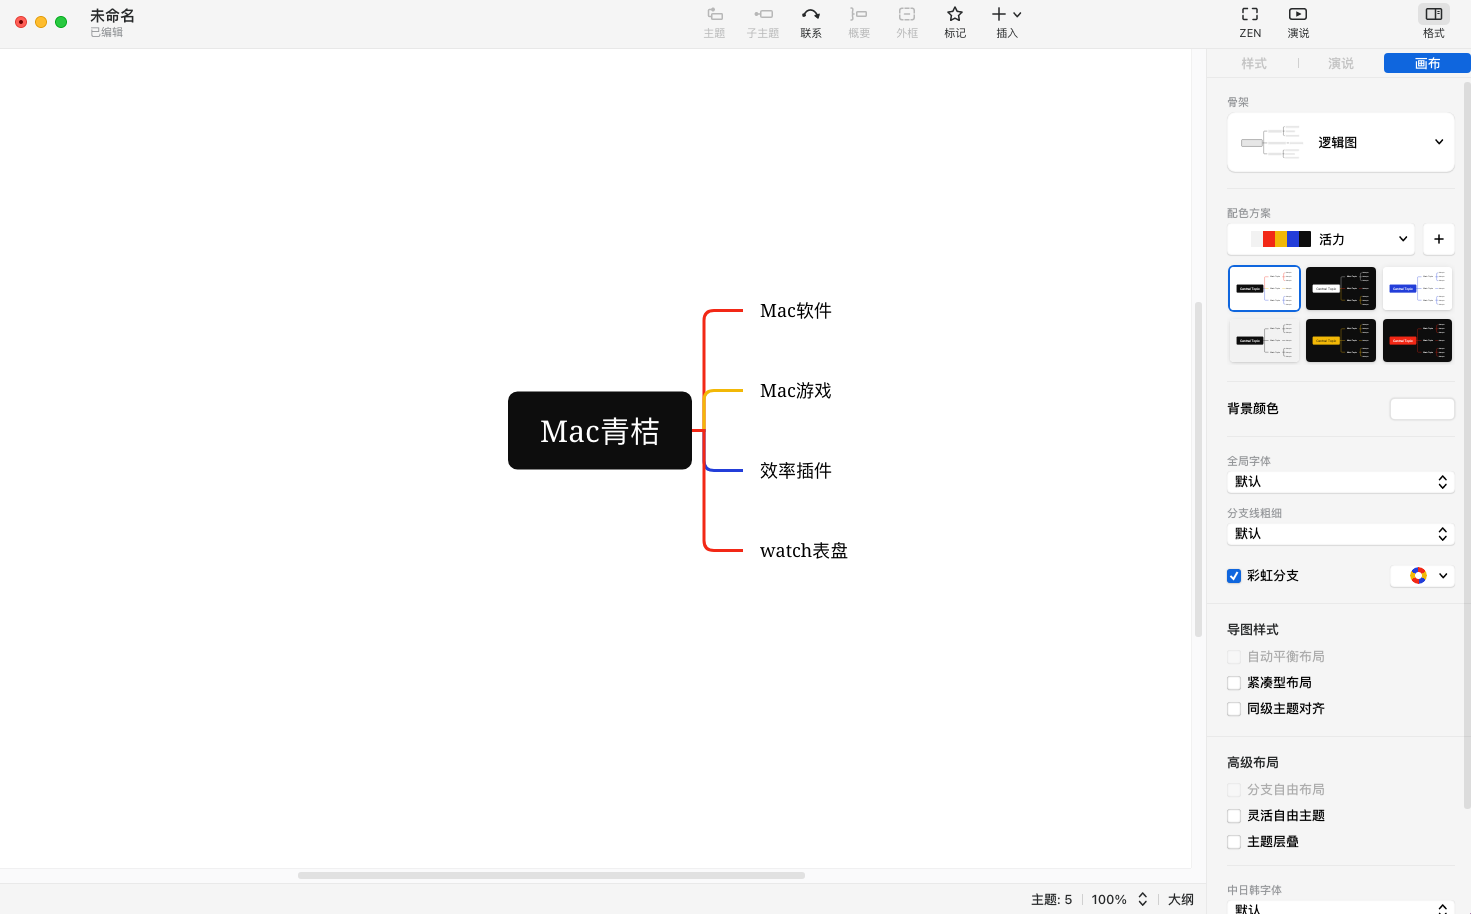The height and width of the screenshot is (914, 1471).
Task: Open the Marker (标记) star icon
Action: tap(955, 15)
